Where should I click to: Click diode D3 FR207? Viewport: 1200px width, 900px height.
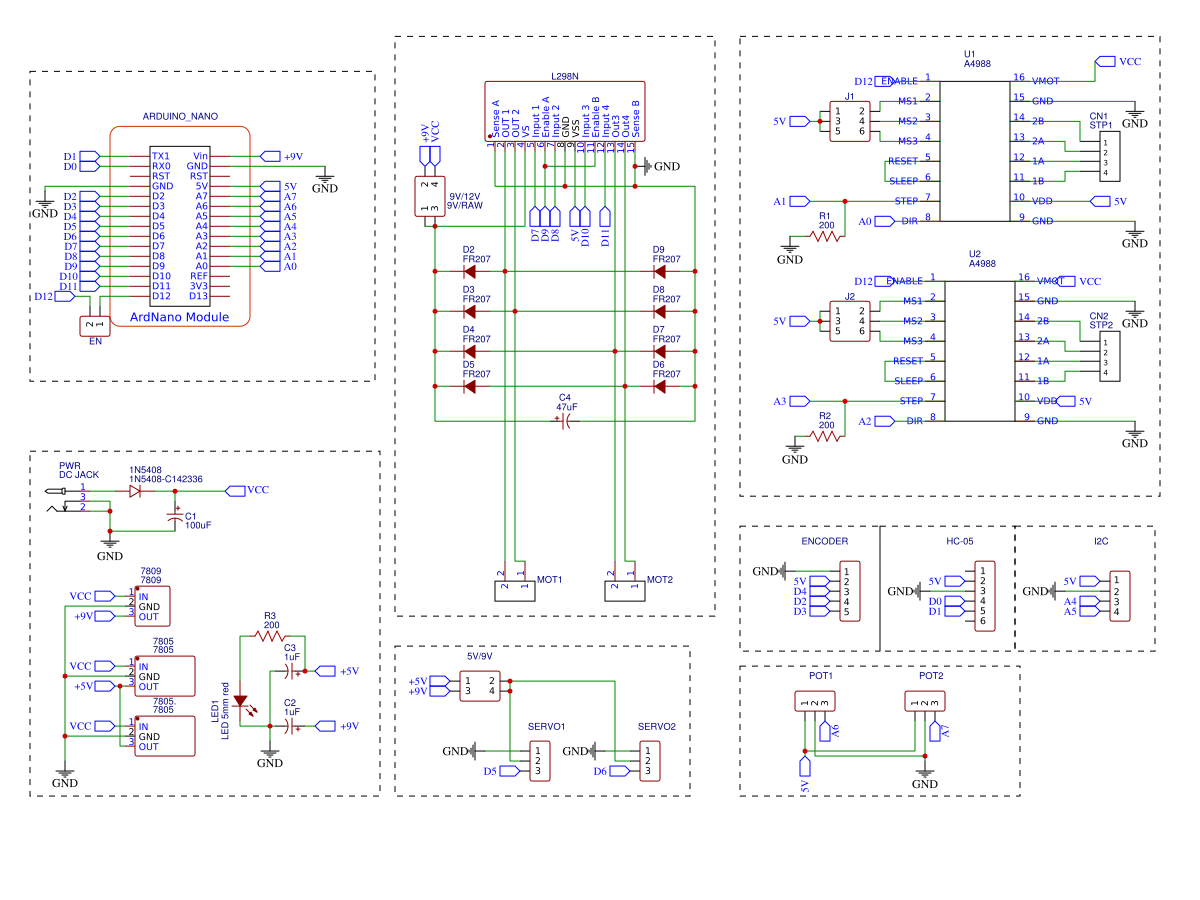tap(469, 311)
